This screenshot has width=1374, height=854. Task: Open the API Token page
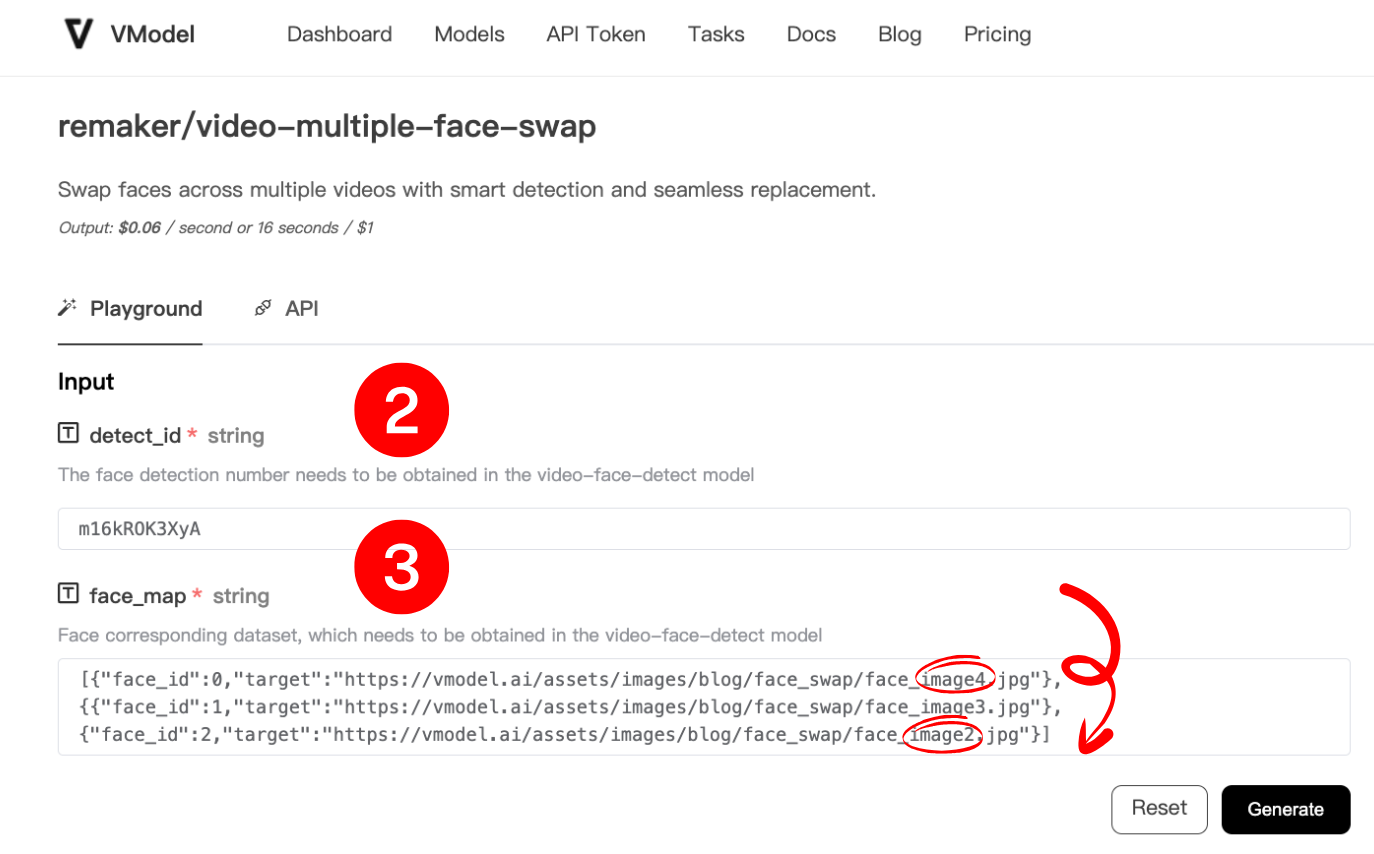[596, 34]
